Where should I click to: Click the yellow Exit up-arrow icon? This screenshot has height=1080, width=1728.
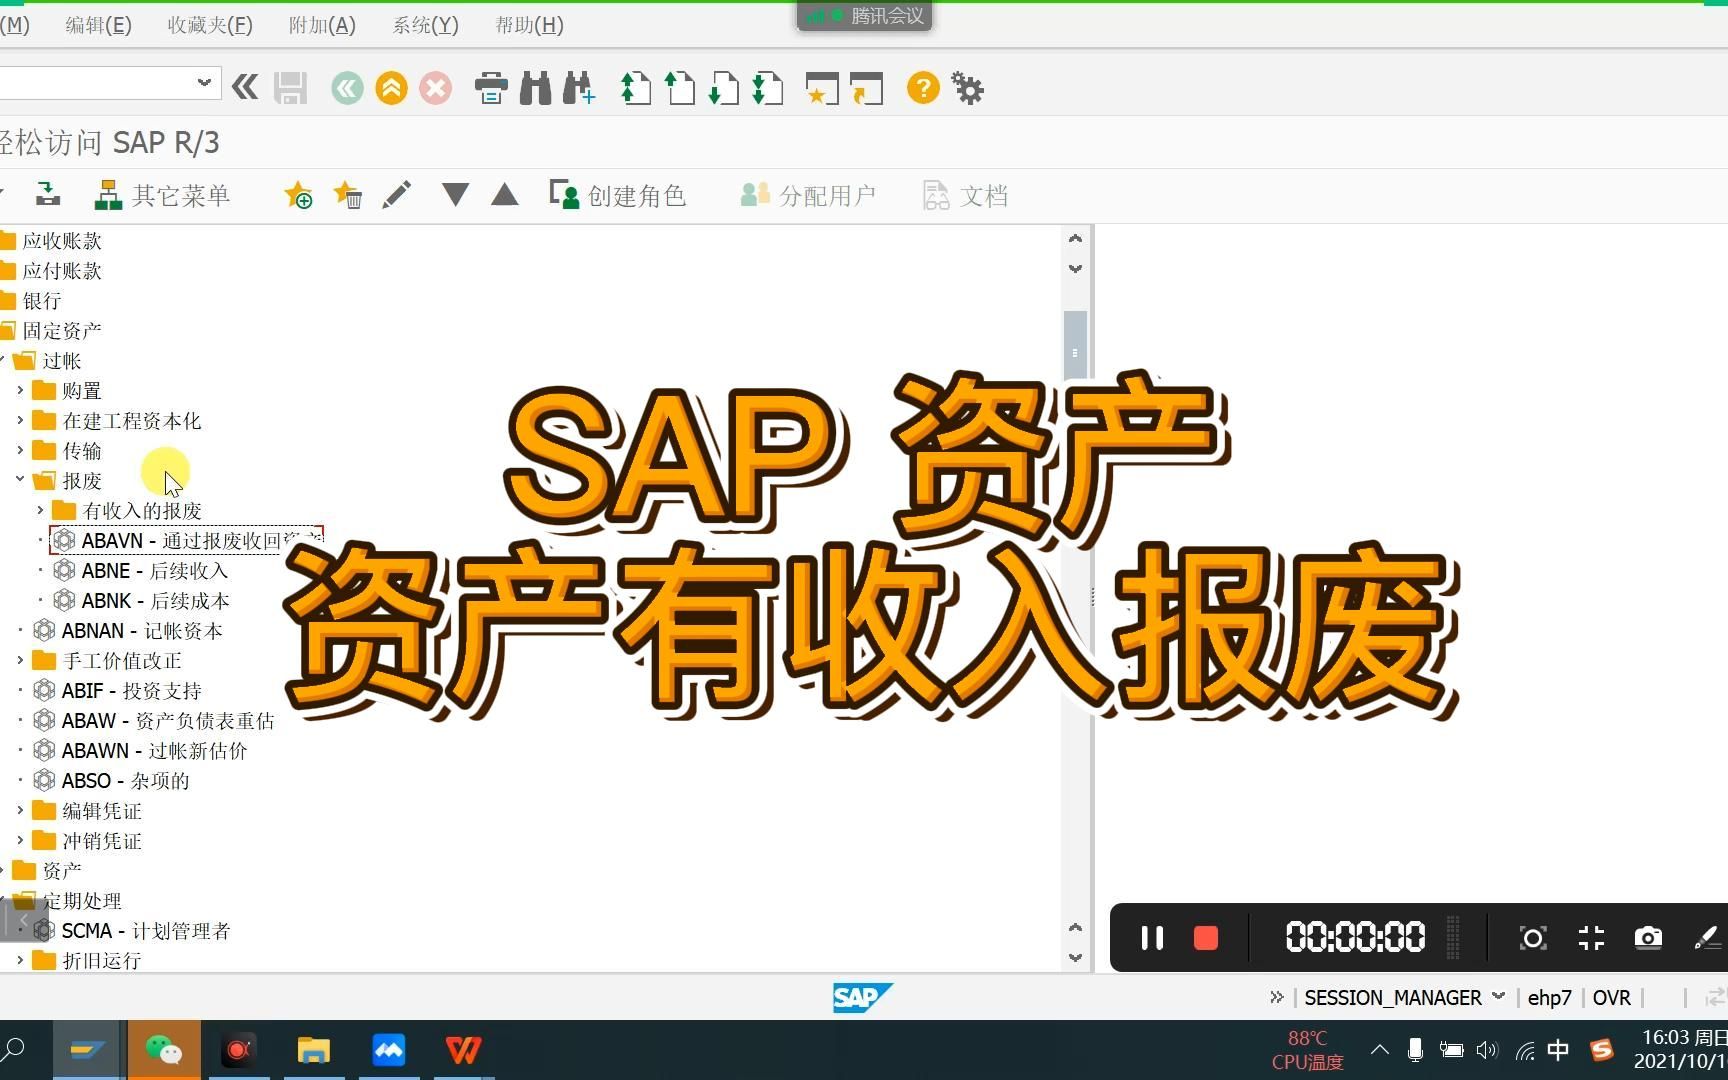[392, 88]
